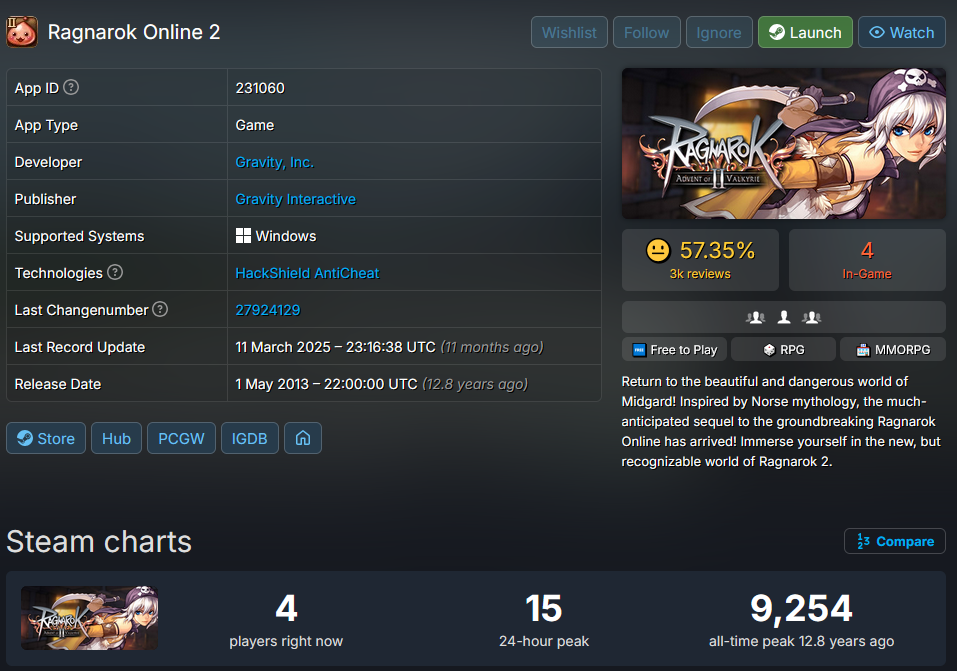Viewport: 957px width, 671px height.
Task: Open publisher Gravity Interactive link
Action: point(295,199)
